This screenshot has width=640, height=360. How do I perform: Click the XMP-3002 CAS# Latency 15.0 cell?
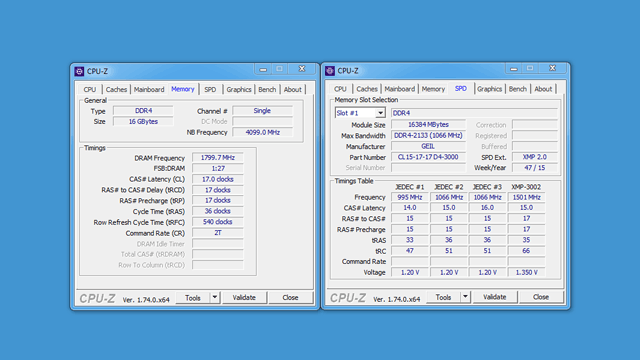527,208
